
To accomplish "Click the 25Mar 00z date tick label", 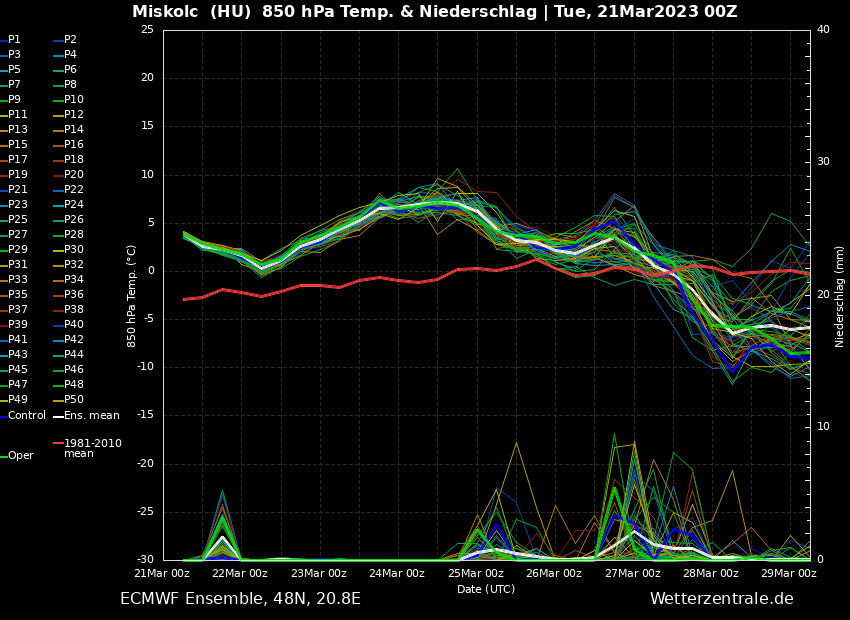I will [x=475, y=574].
